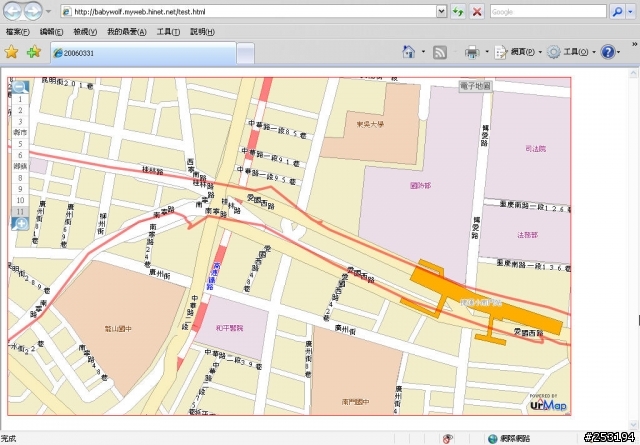Click the Home page icon

[x=409, y=52]
